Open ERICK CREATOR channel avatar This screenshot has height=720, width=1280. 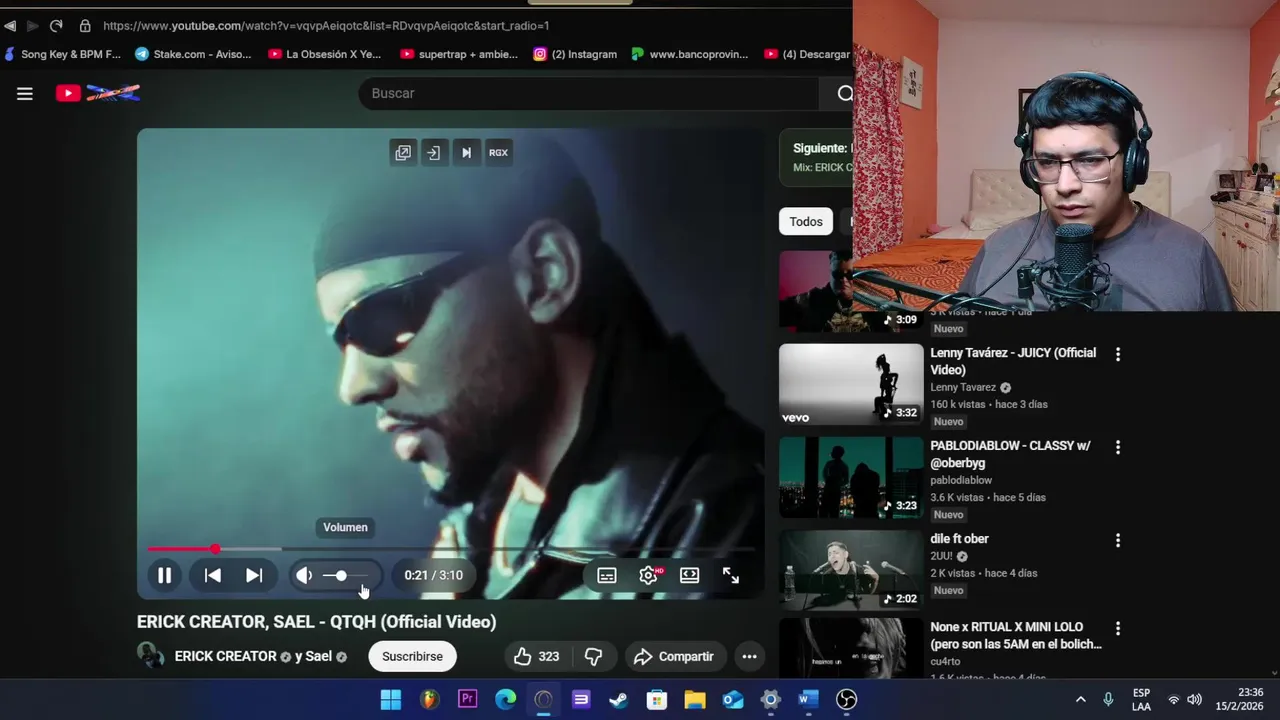coord(151,656)
